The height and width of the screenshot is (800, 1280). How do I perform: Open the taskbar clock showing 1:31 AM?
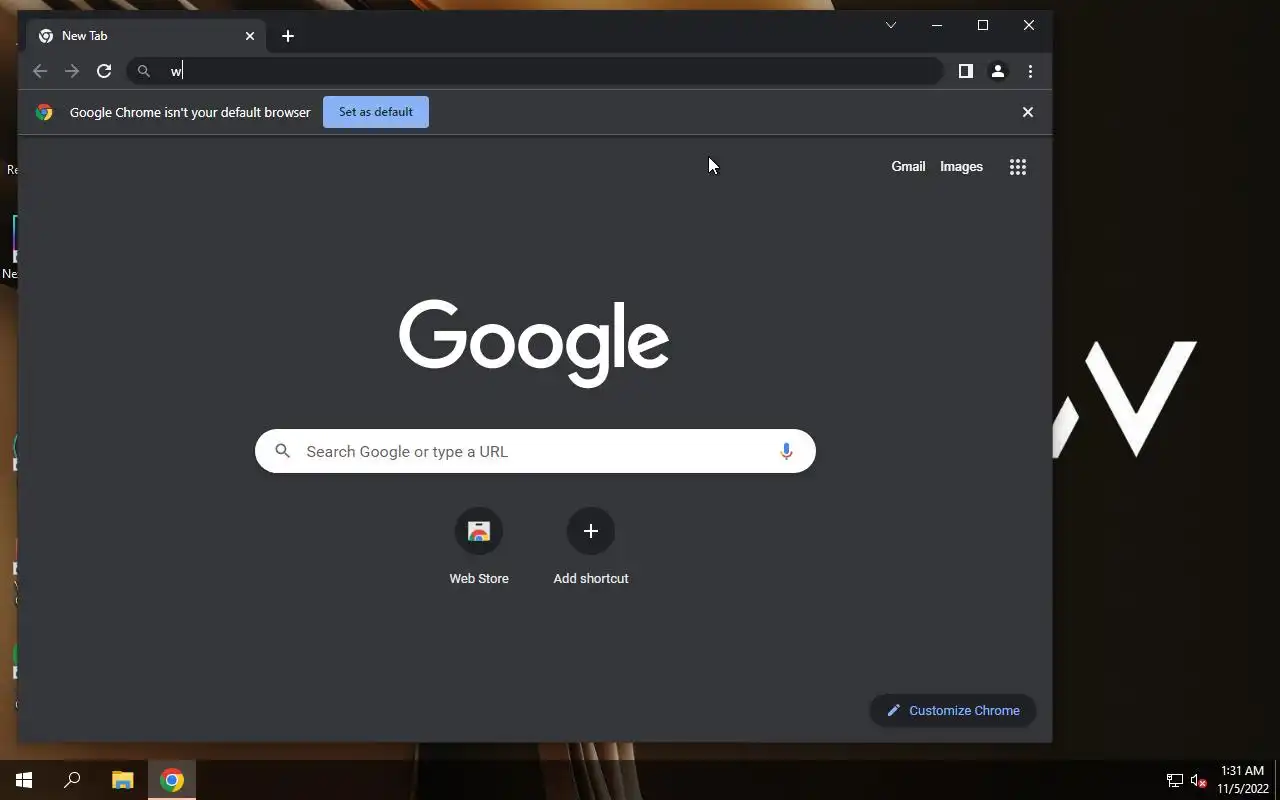[1243, 780]
